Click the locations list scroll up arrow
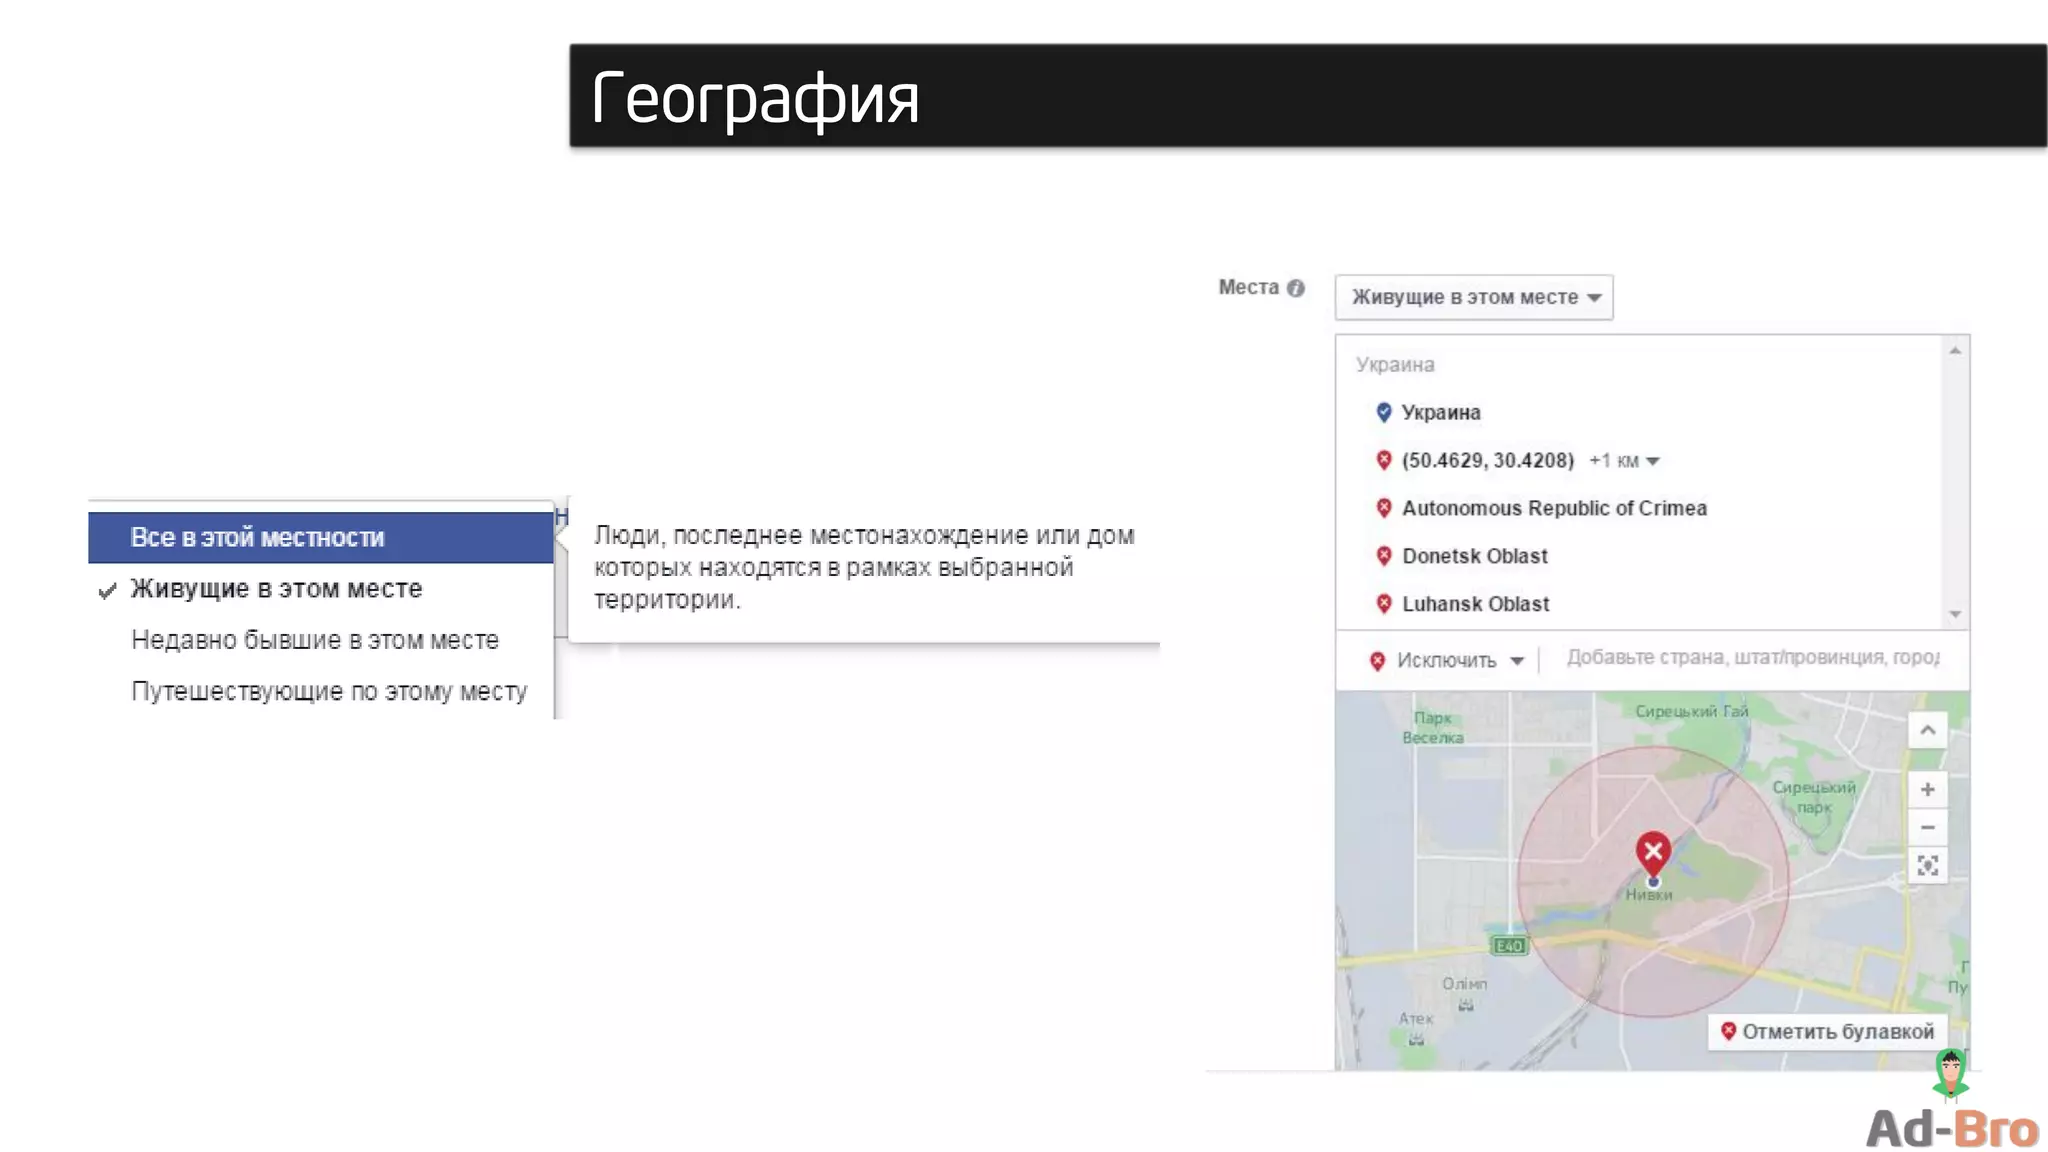Screen dimensions: 2048x1152 coord(1955,351)
